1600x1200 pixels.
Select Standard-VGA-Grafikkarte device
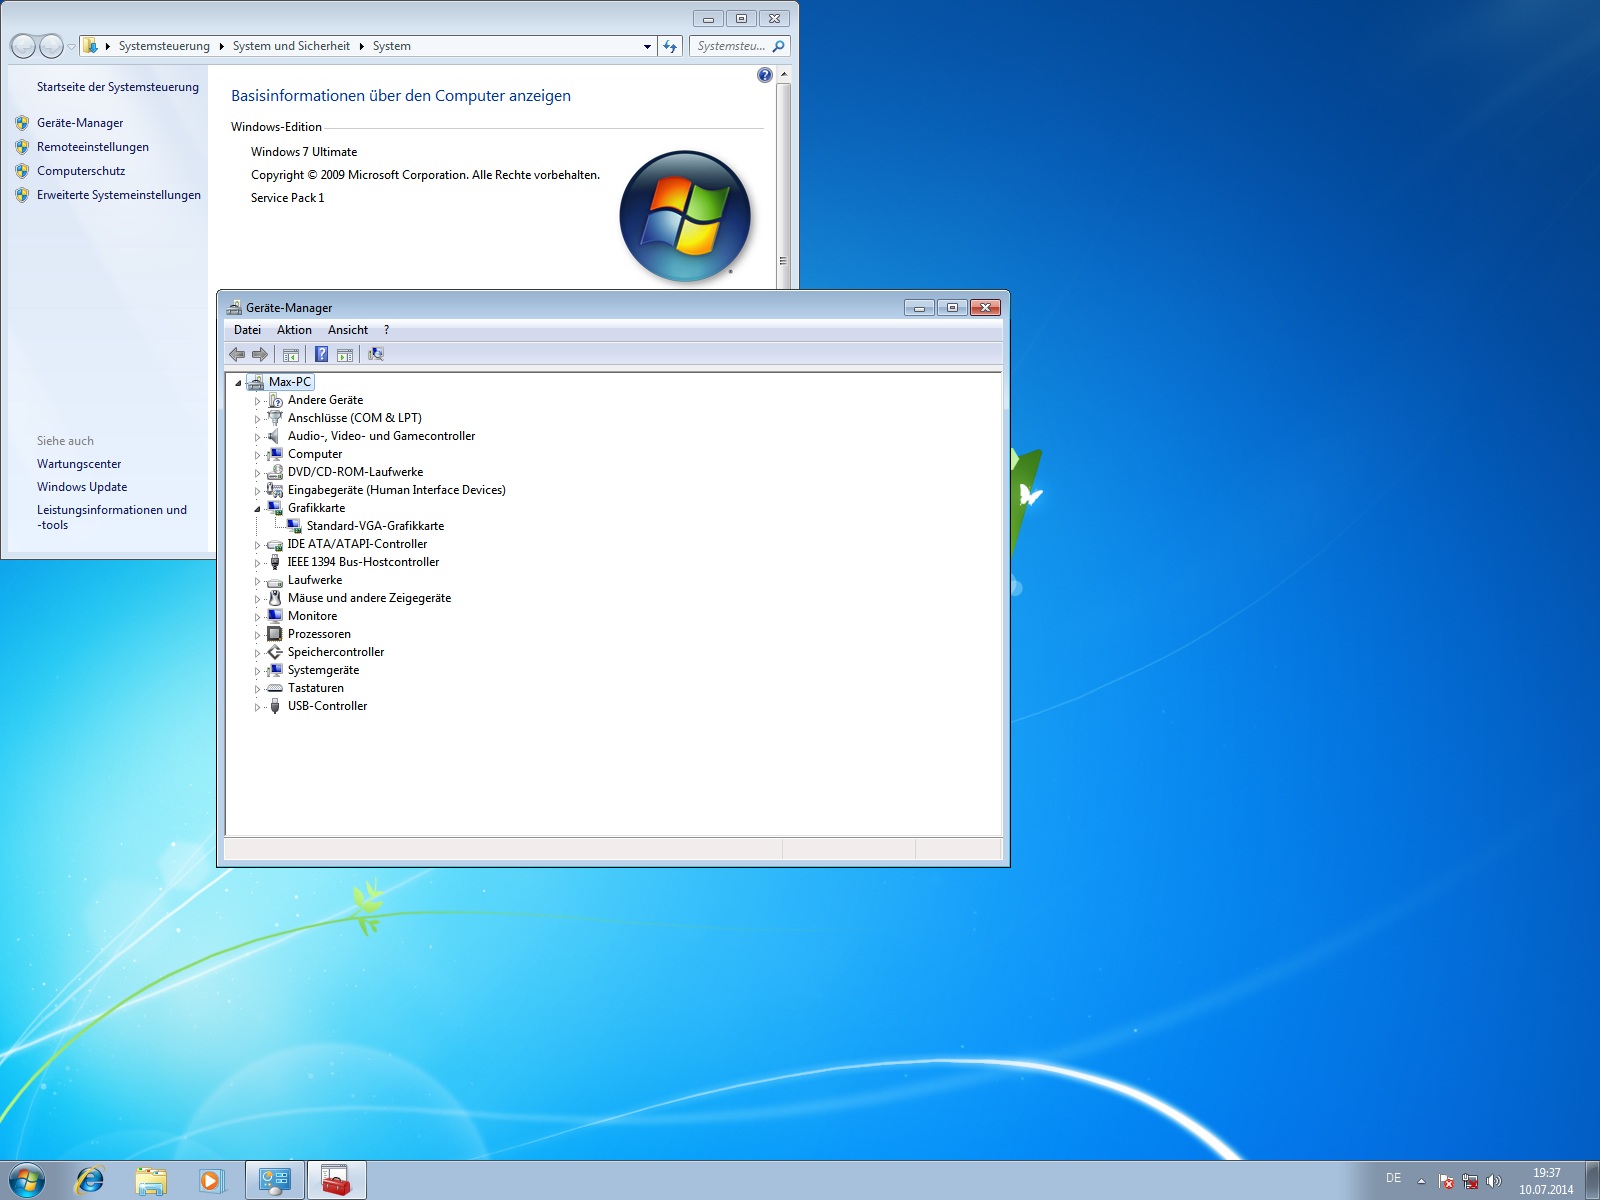[x=375, y=526]
